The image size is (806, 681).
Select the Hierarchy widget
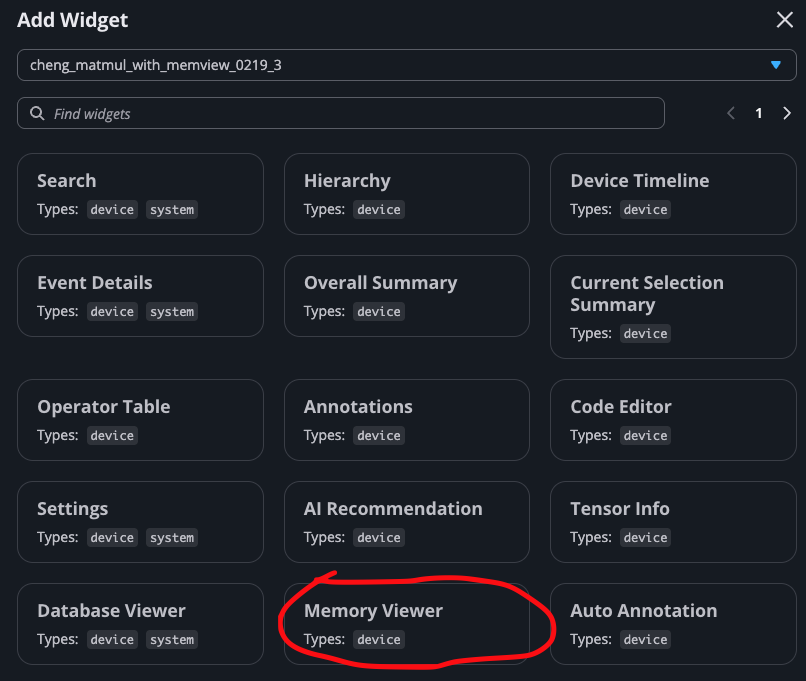[x=406, y=194]
